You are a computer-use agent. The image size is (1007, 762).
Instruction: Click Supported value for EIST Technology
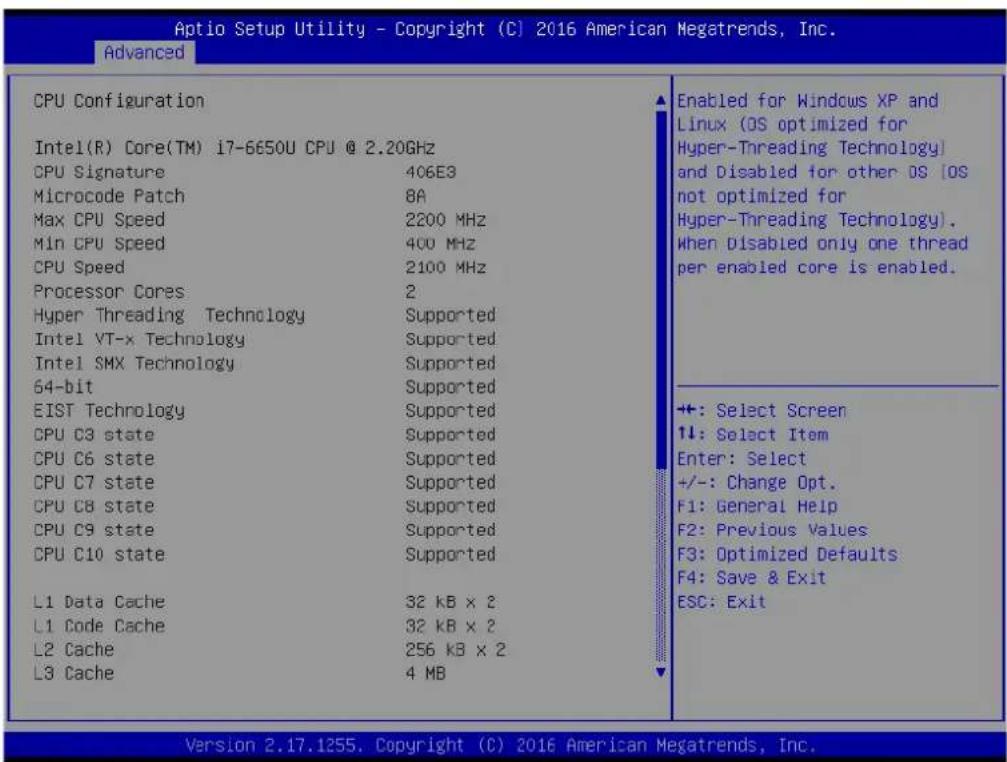click(450, 411)
